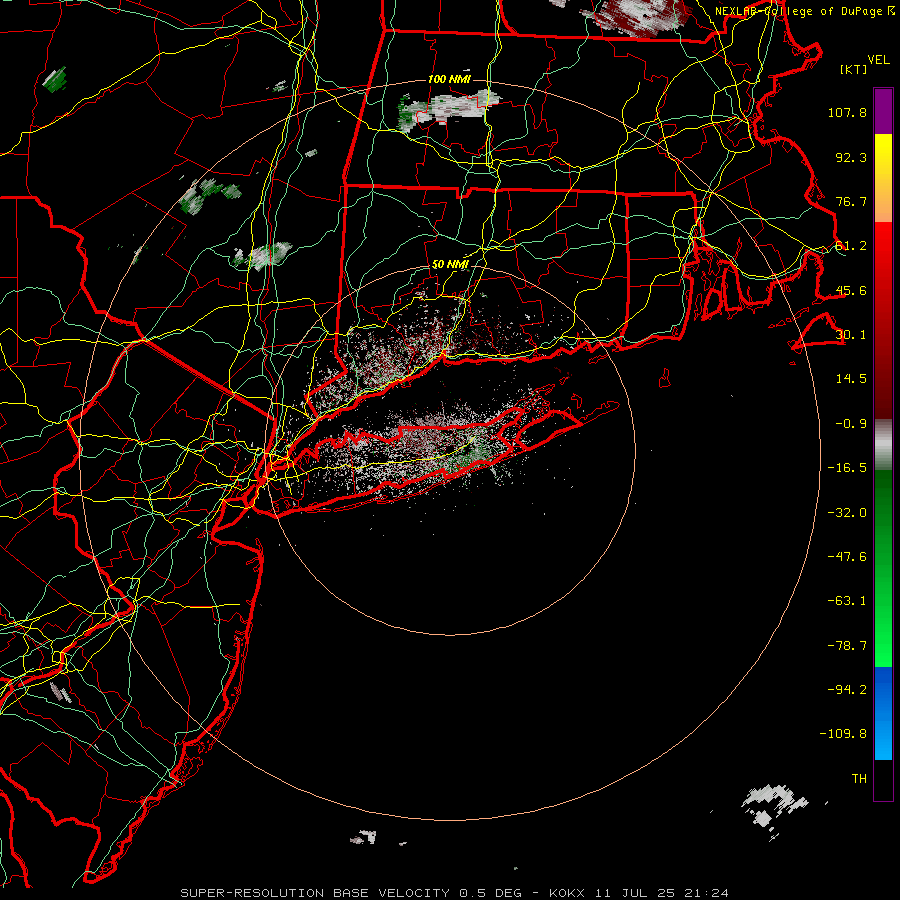Click the 100 NMI range ring label
The width and height of the screenshot is (900, 900).
(449, 79)
